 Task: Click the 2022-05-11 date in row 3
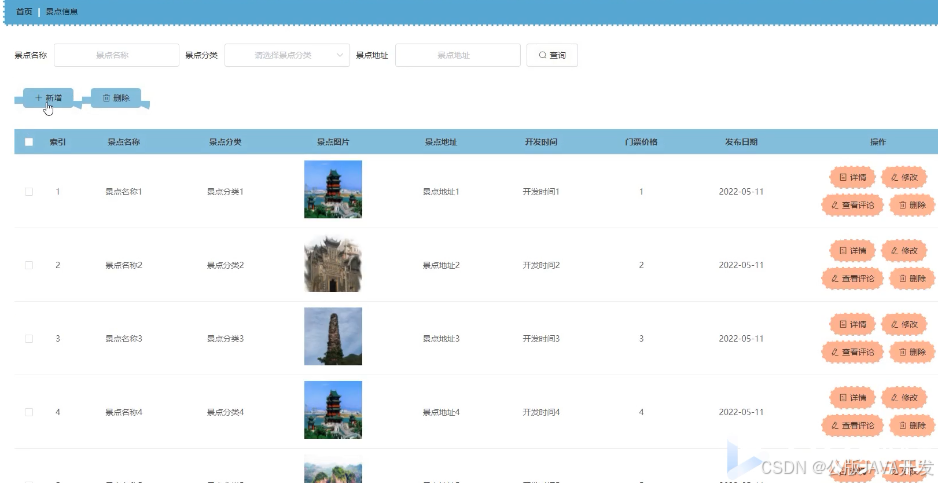pyautogui.click(x=741, y=339)
